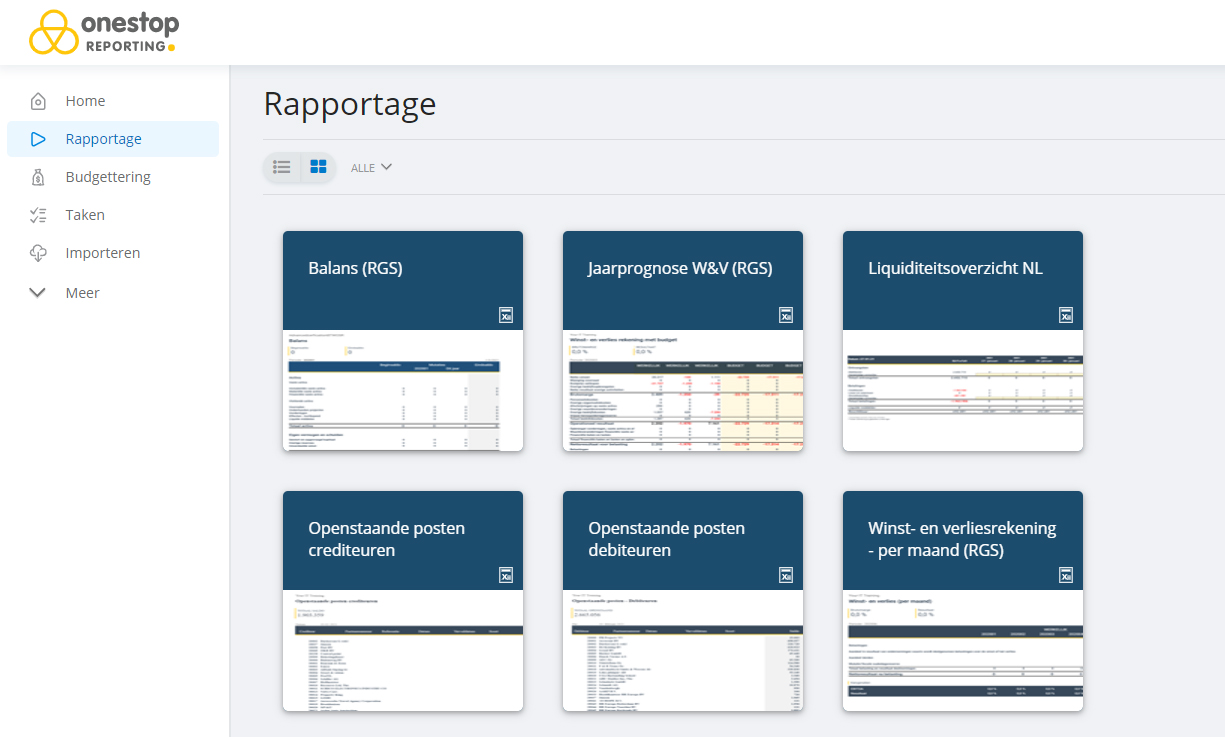Viewport: 1225px width, 737px height.
Task: Click the Importeren cloud icon
Action: [x=38, y=253]
